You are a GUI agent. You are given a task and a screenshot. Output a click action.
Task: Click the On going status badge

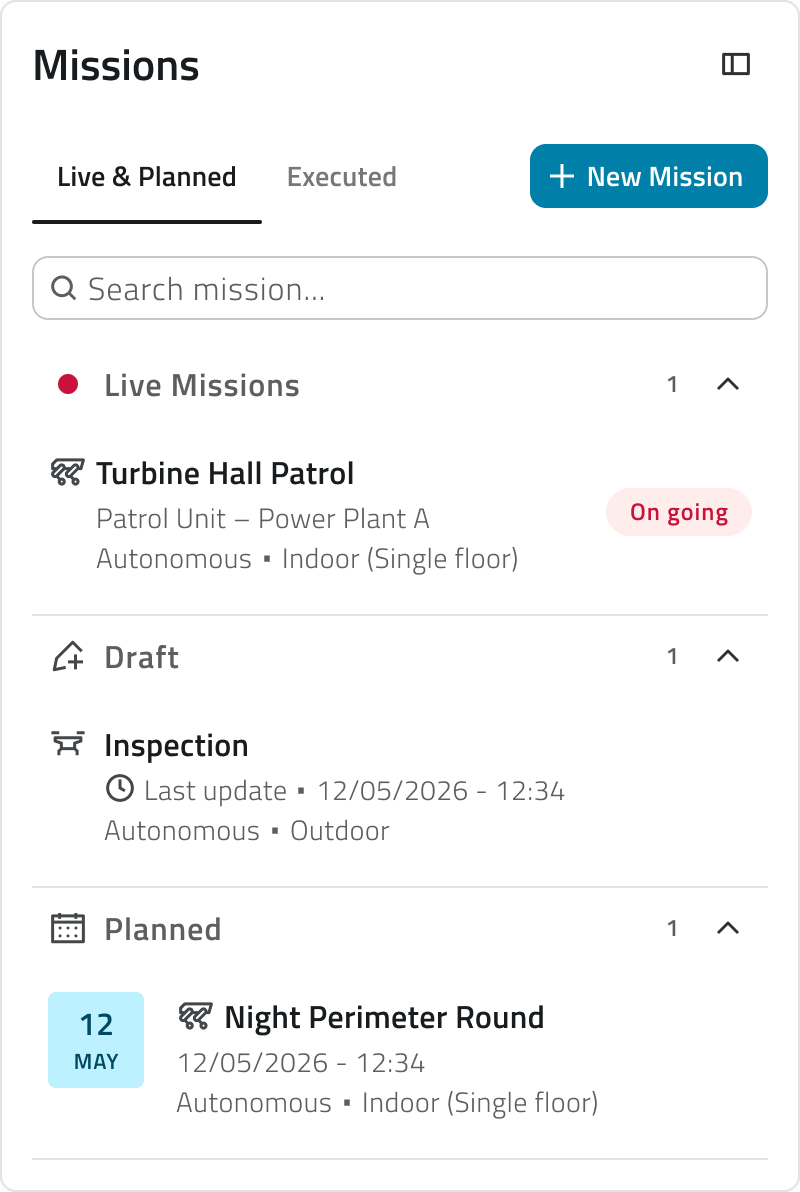(x=679, y=512)
